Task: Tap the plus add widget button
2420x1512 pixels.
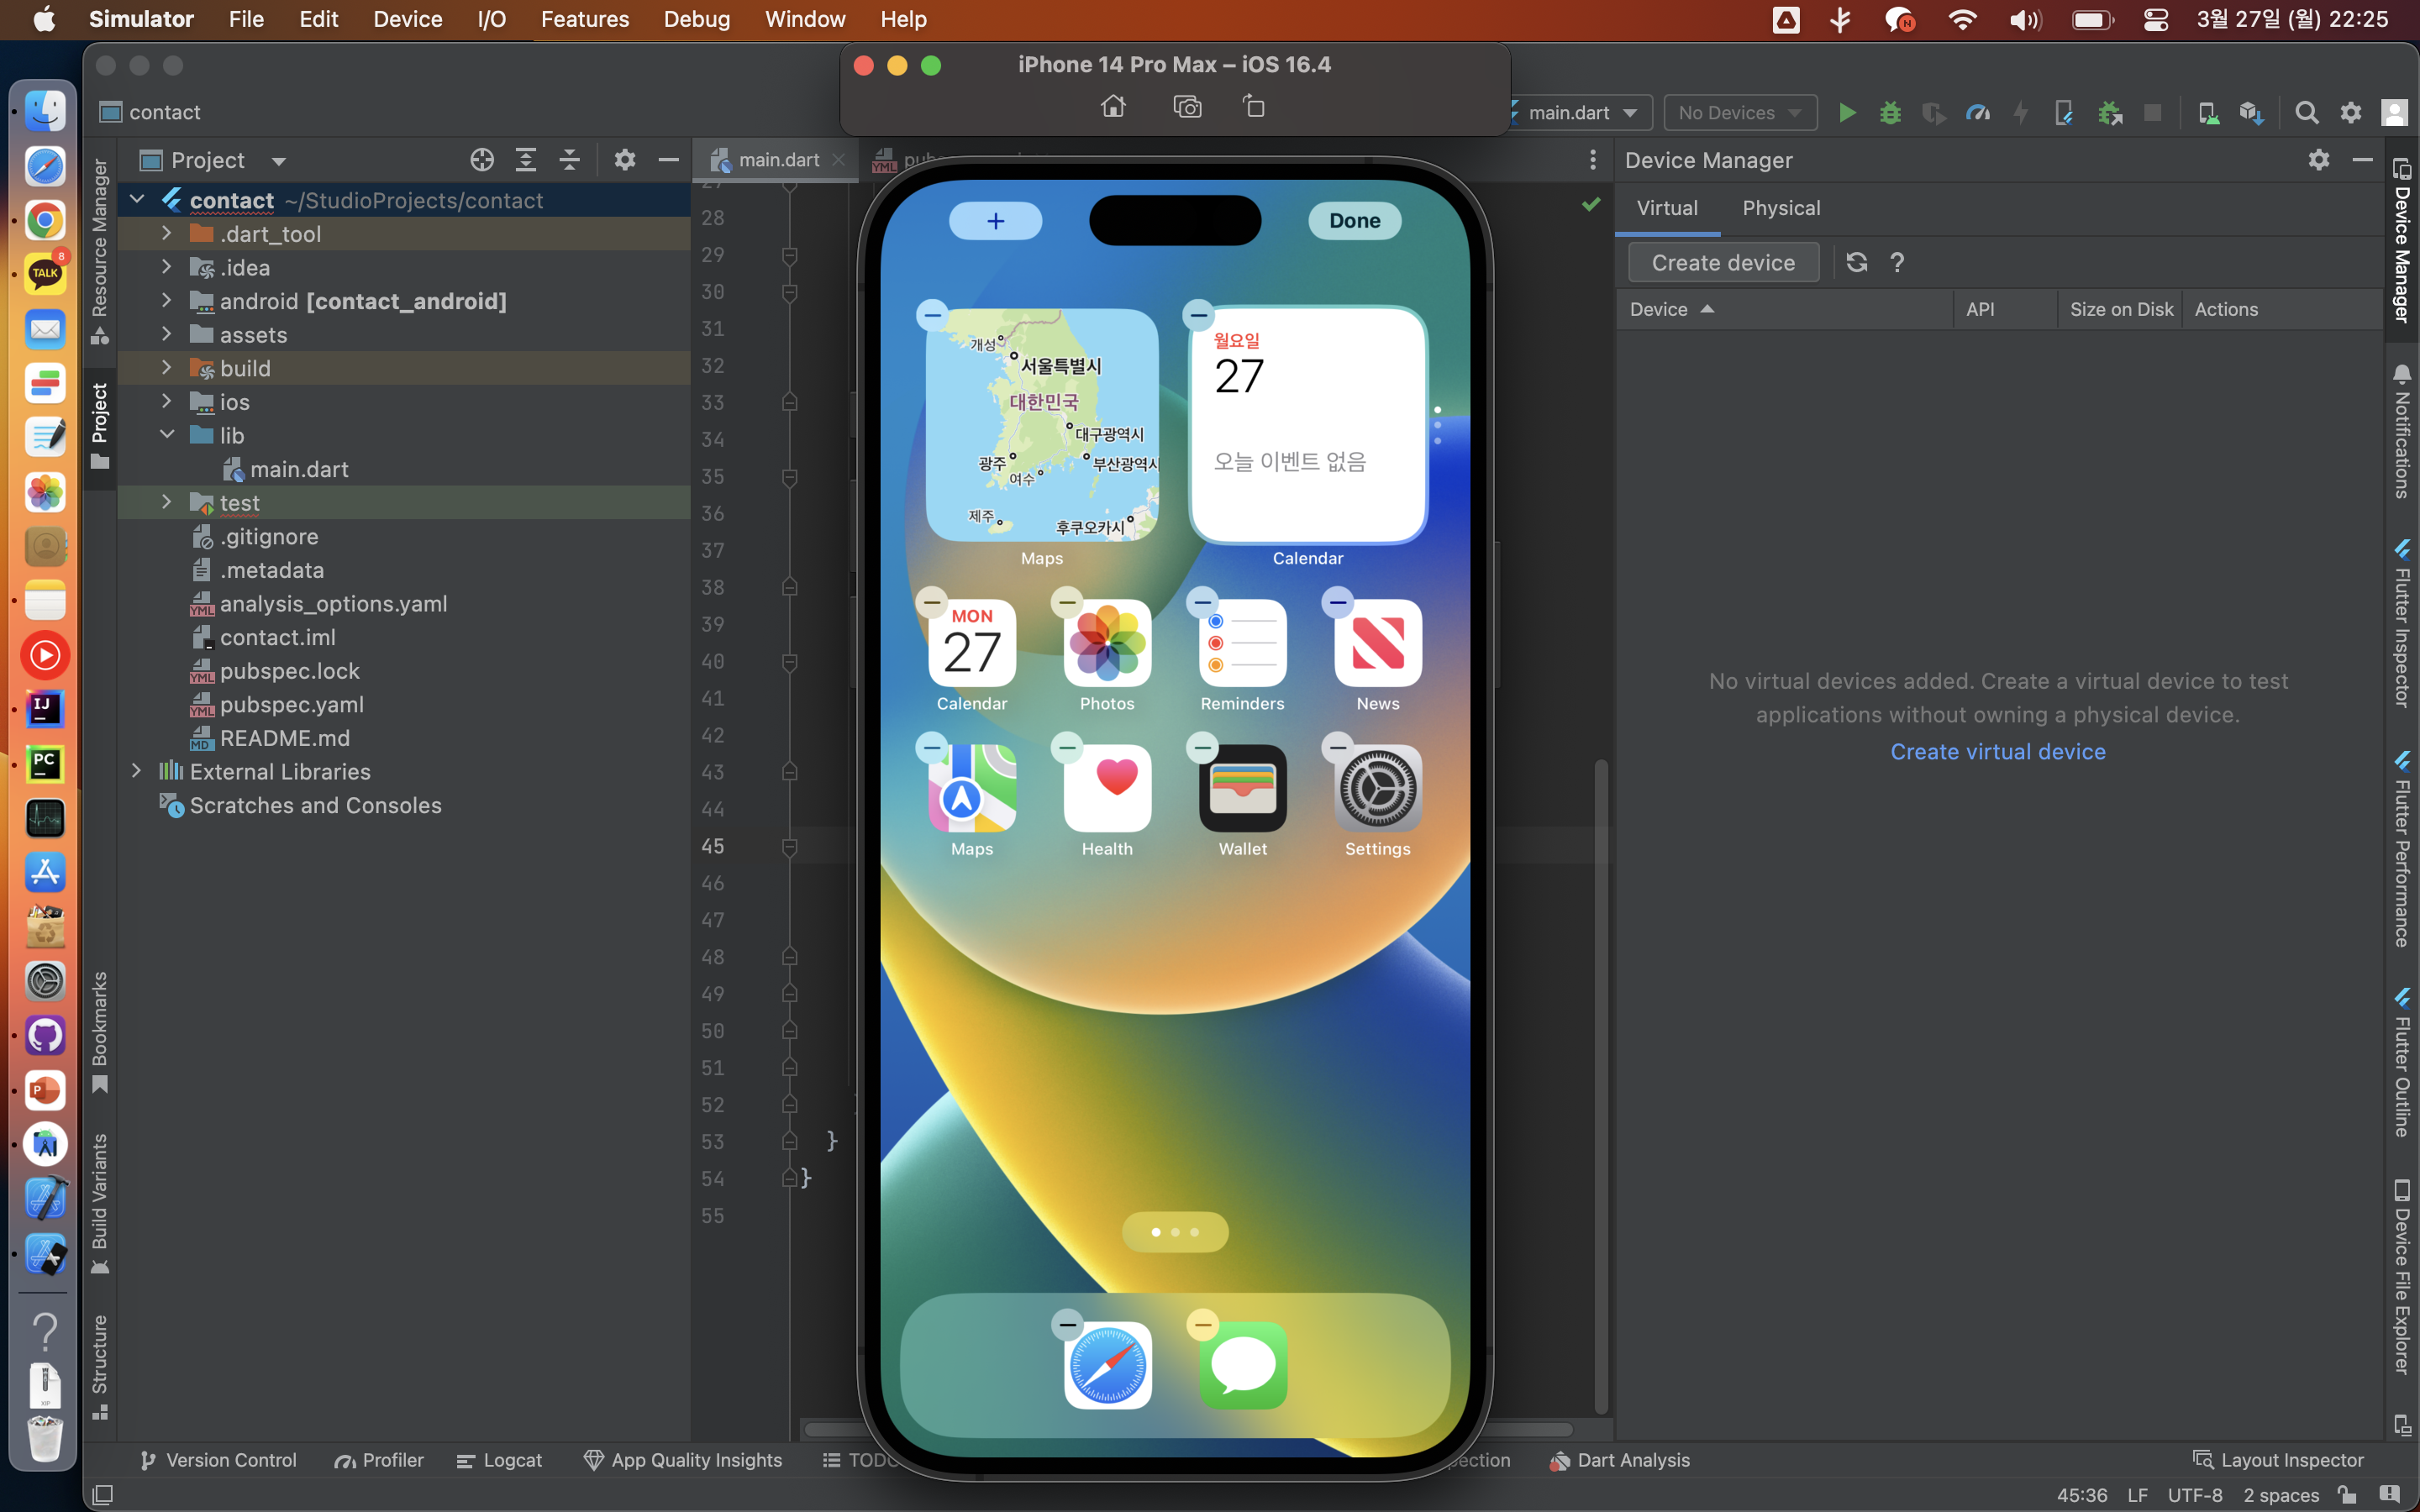Action: pyautogui.click(x=995, y=221)
